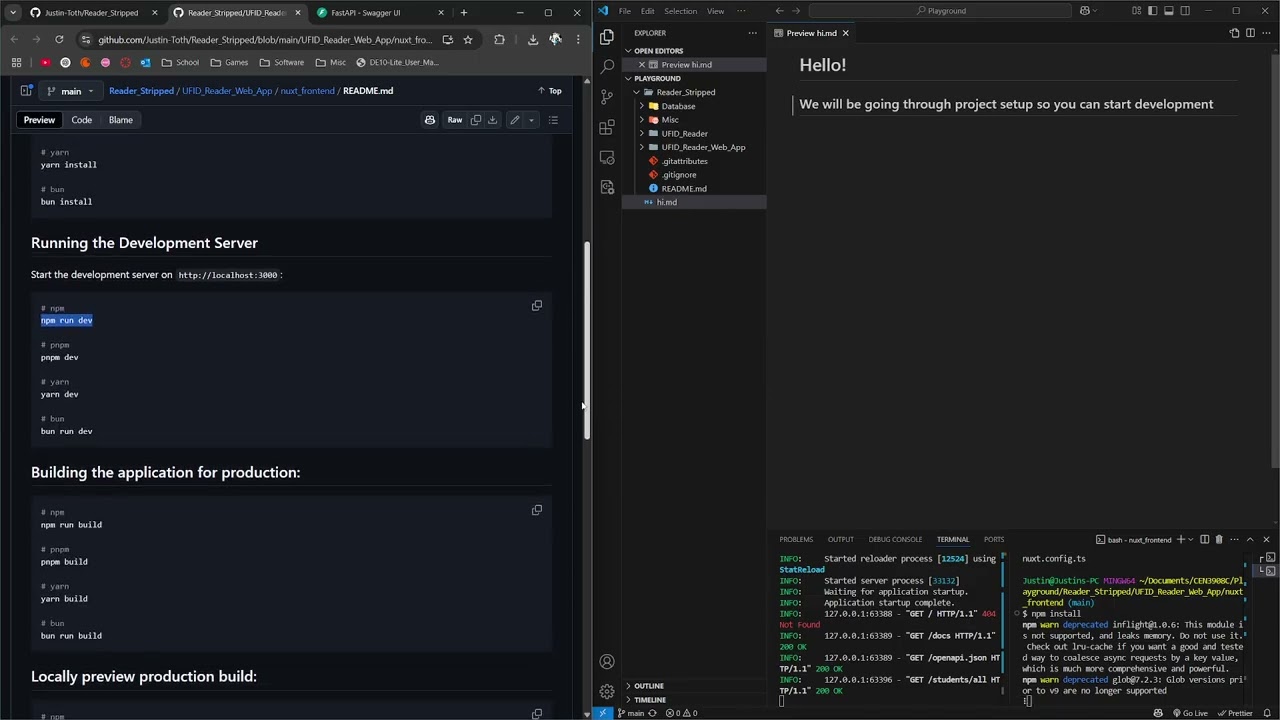Split the Preview hi.md editor to the right

[x=1250, y=33]
